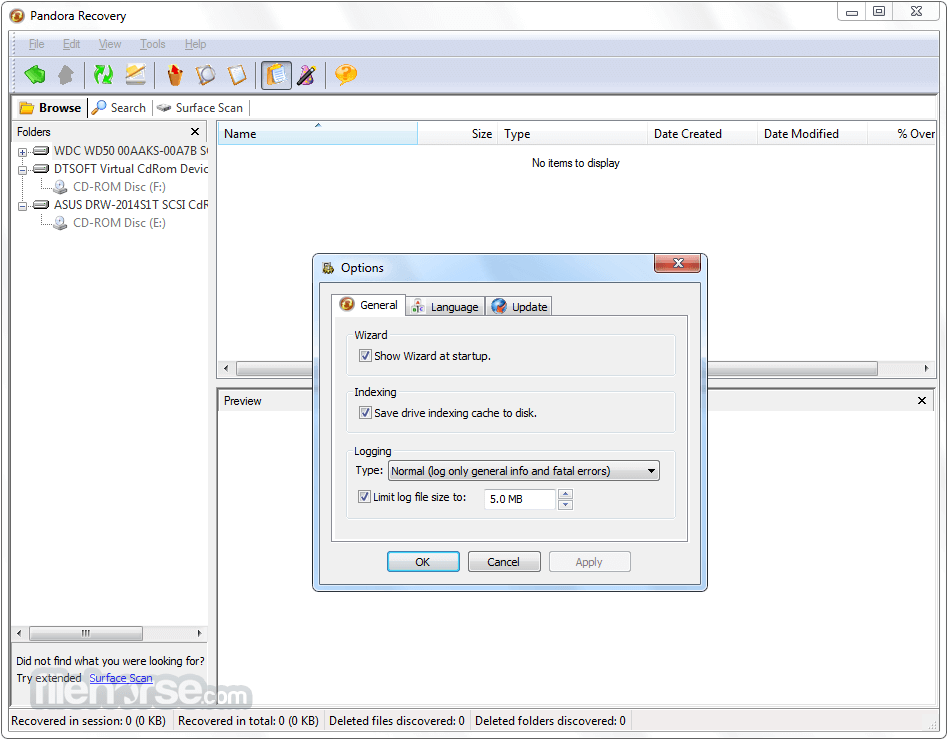The image size is (948, 740).
Task: Click Cancel in the Options dialog
Action: (x=504, y=562)
